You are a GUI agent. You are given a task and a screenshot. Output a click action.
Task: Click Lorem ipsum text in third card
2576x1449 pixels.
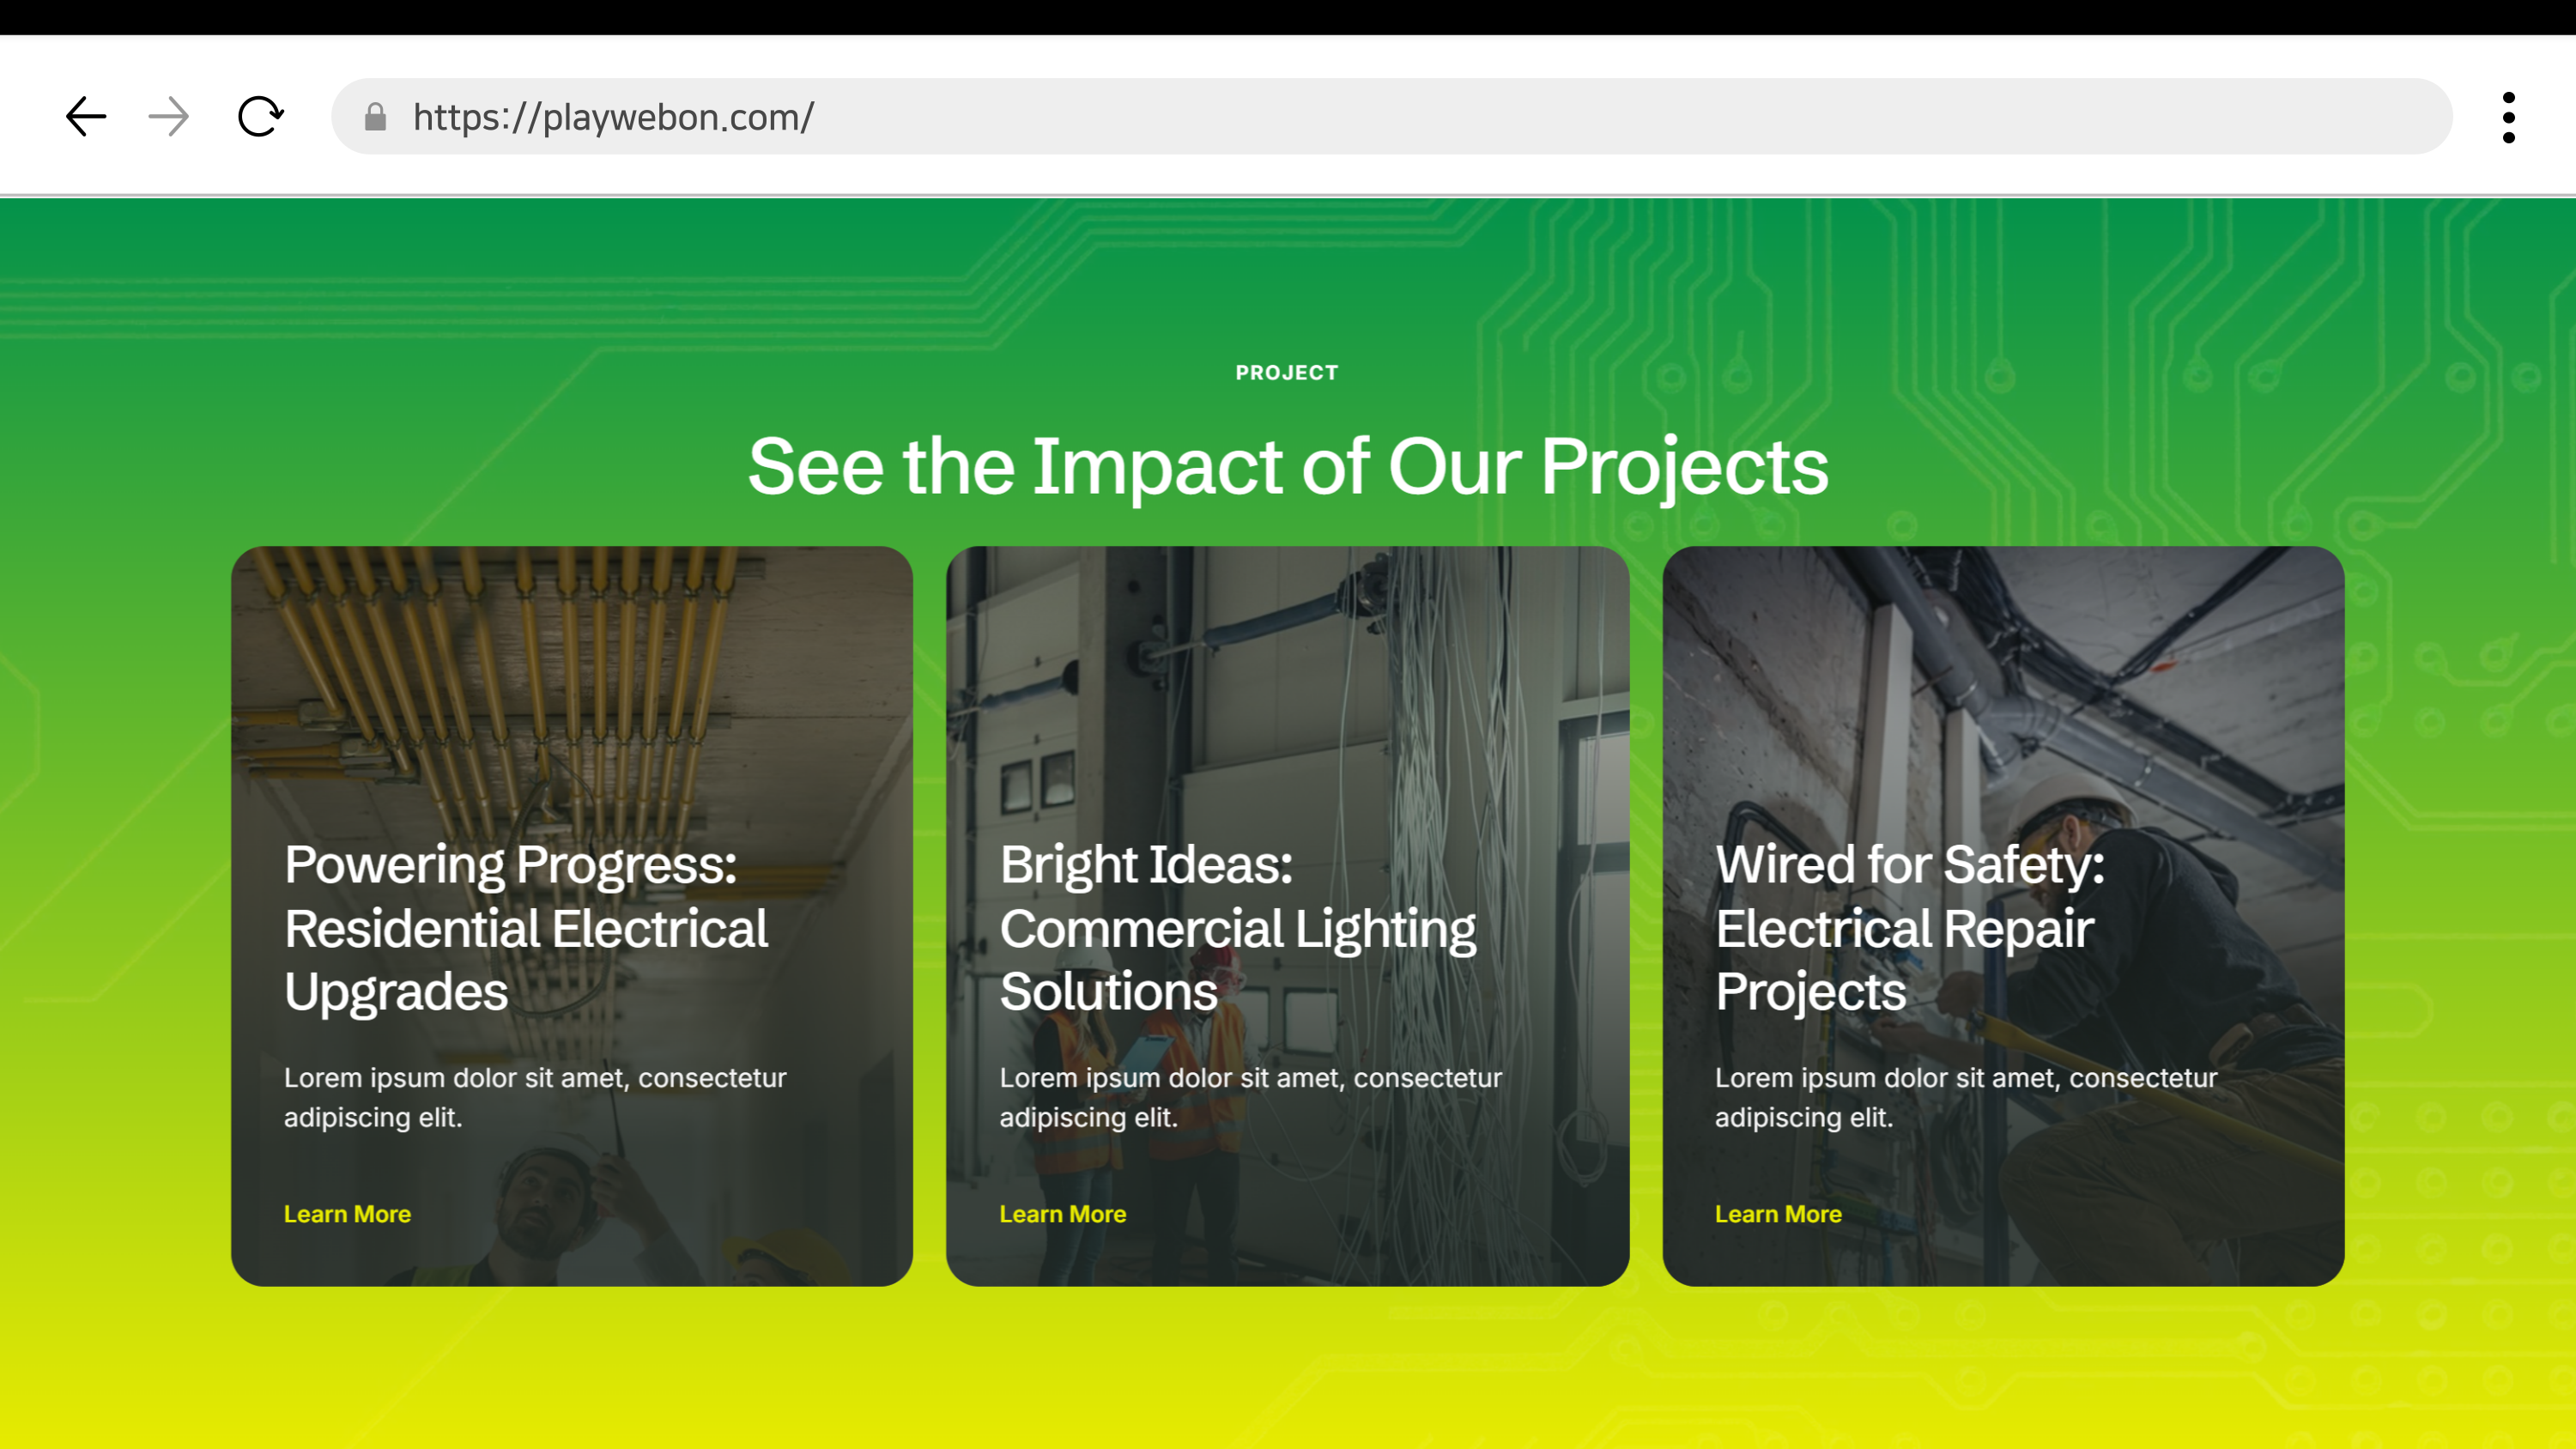tap(1965, 1096)
